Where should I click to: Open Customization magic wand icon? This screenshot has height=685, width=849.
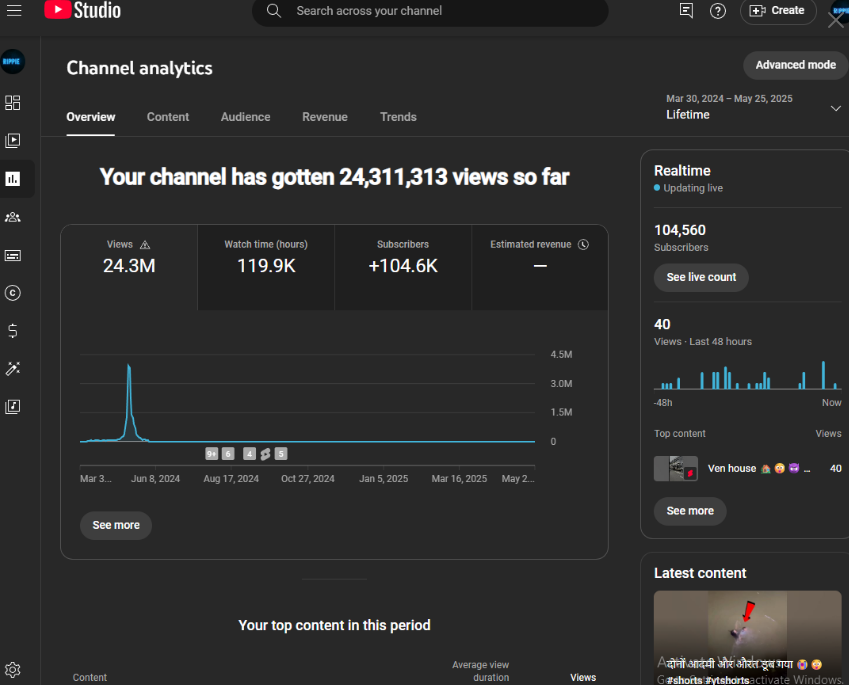(12, 369)
